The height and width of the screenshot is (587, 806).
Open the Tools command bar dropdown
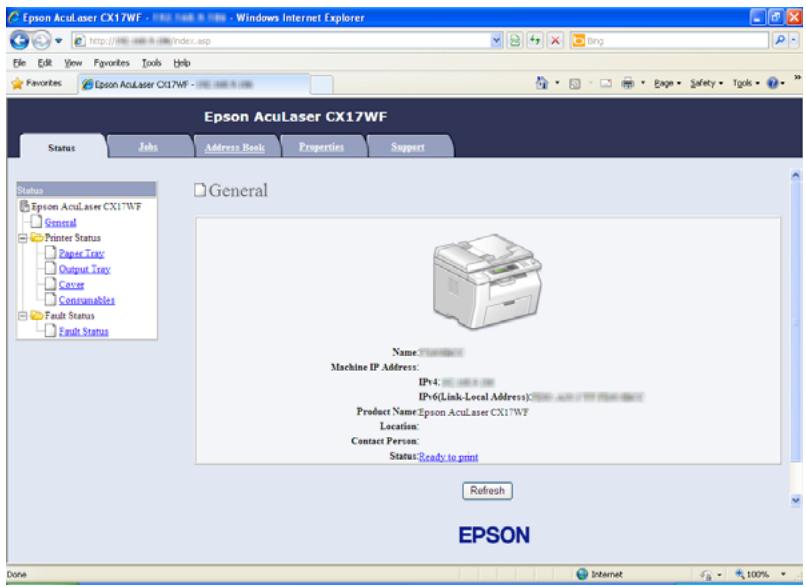pos(746,83)
